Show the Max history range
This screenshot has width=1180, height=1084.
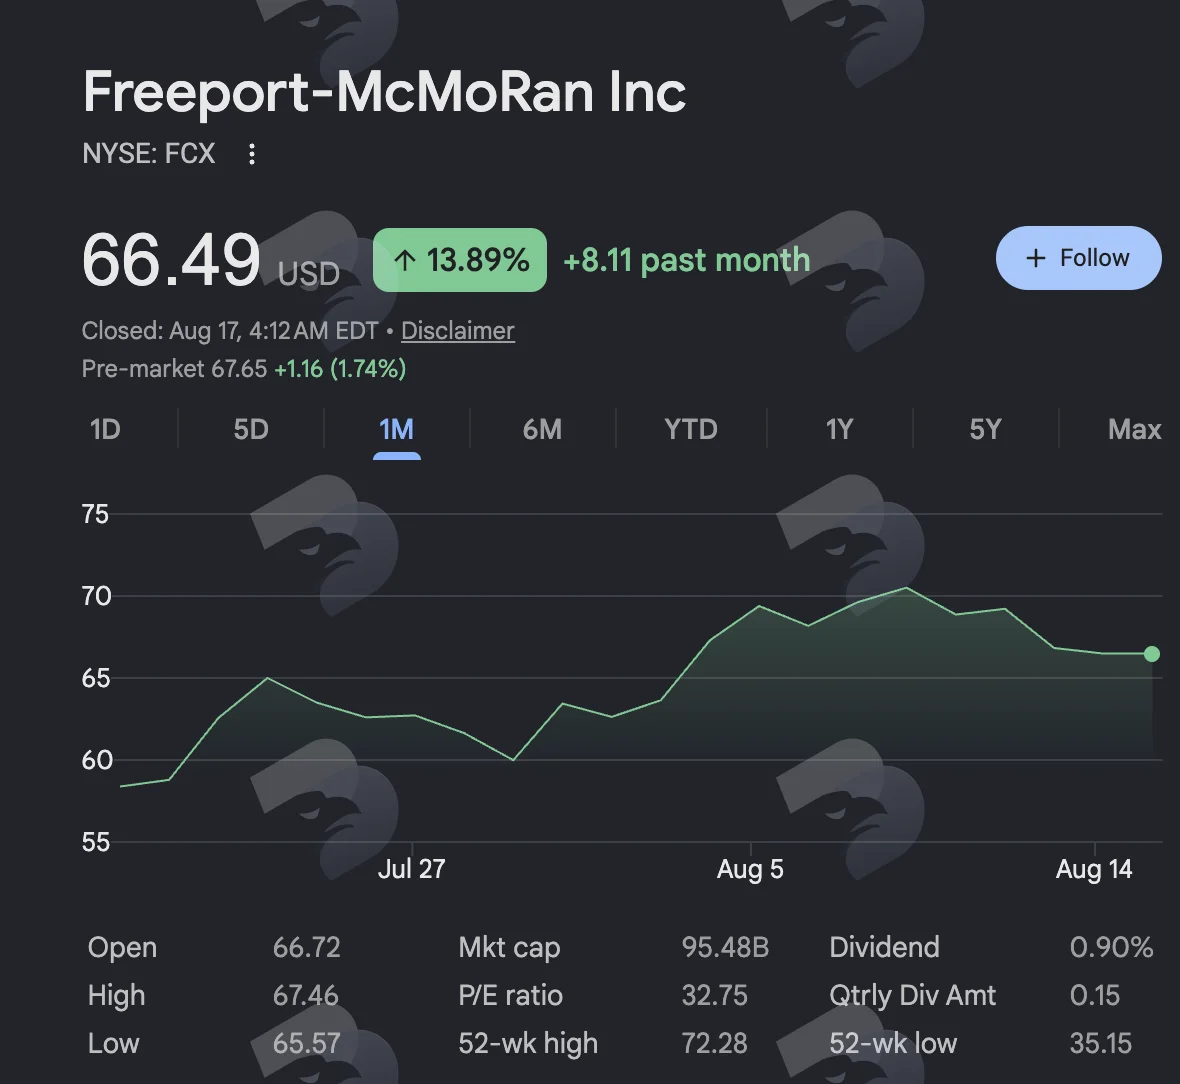1134,429
